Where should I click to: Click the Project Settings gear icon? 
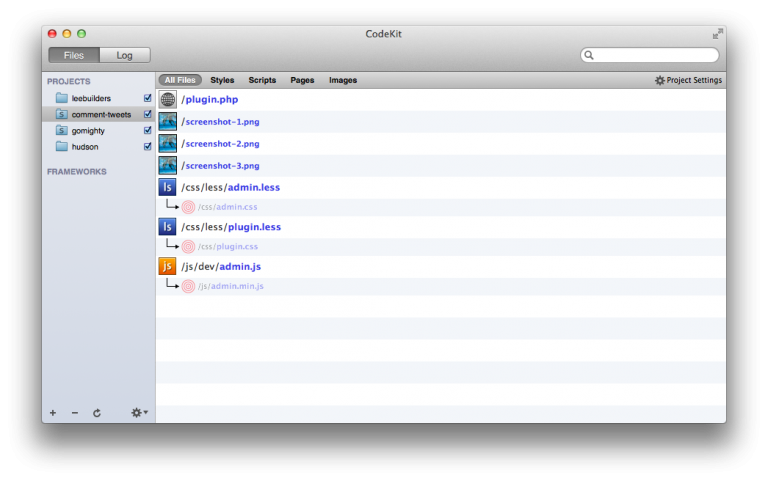(660, 80)
